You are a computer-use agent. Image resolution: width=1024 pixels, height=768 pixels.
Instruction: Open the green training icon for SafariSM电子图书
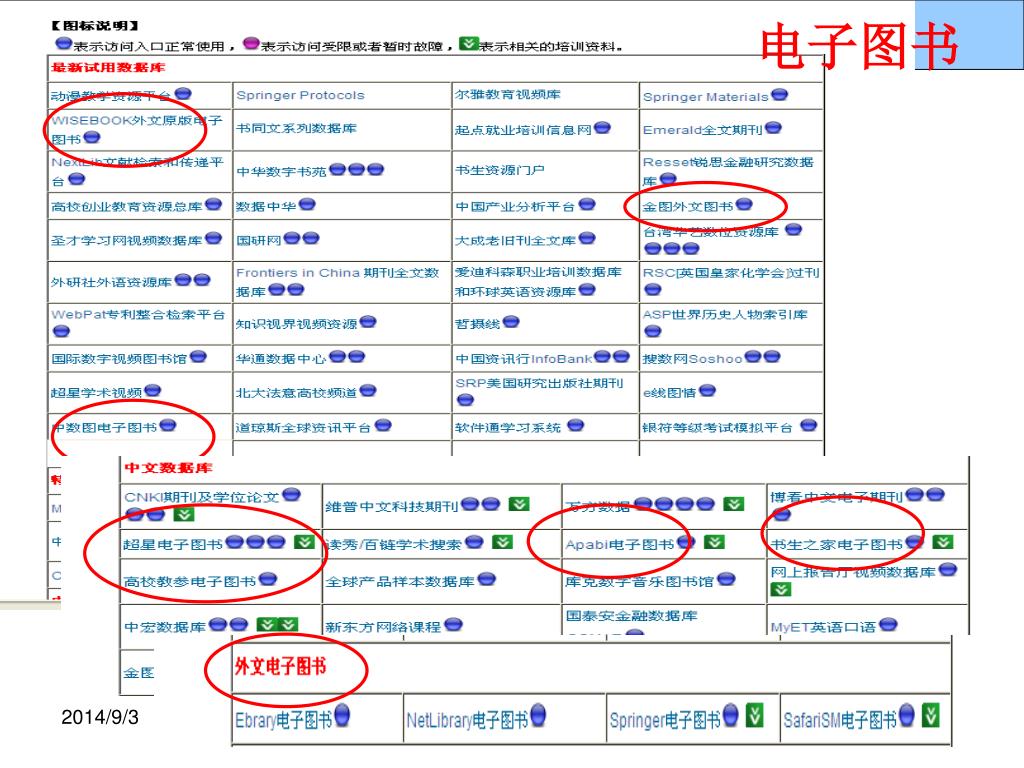pos(931,716)
